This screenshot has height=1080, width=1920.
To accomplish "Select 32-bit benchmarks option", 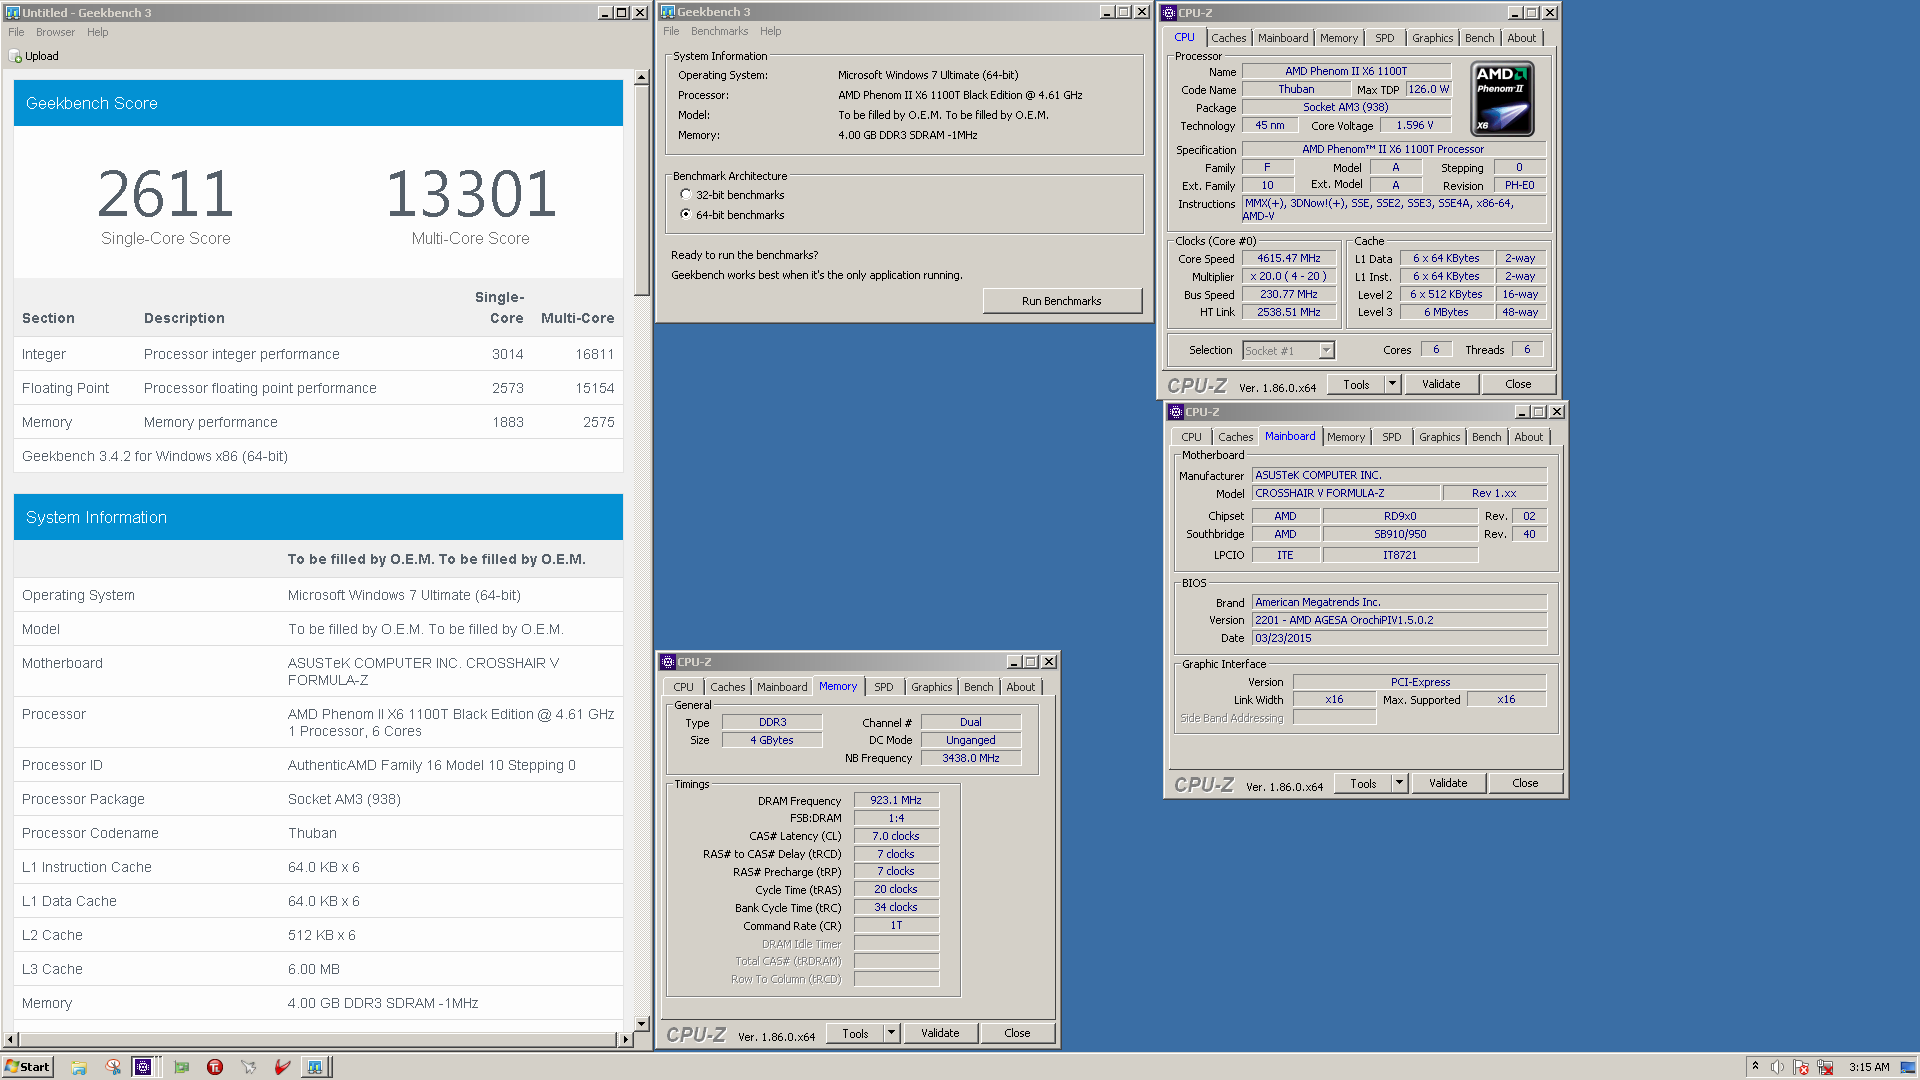I will (685, 195).
